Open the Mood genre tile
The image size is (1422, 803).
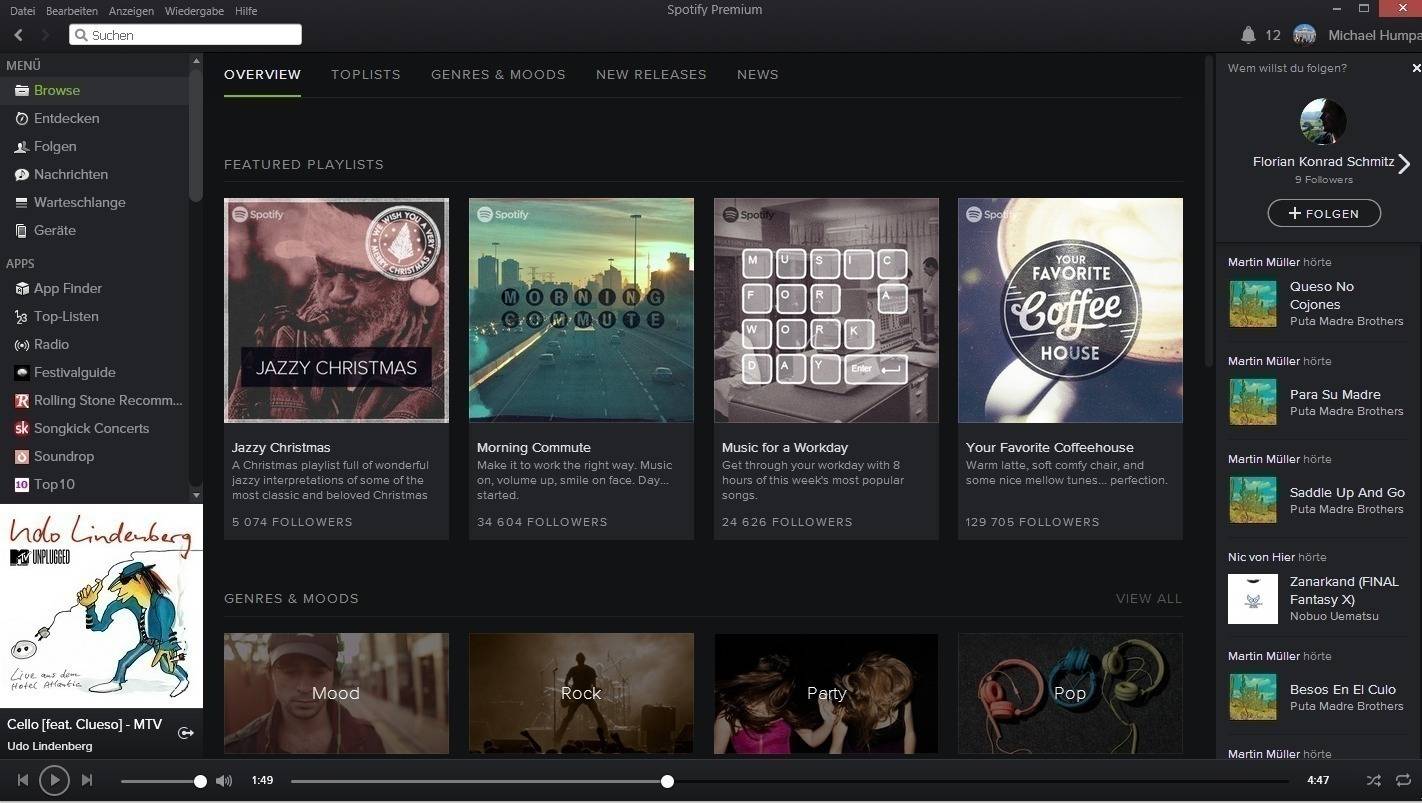click(x=336, y=693)
